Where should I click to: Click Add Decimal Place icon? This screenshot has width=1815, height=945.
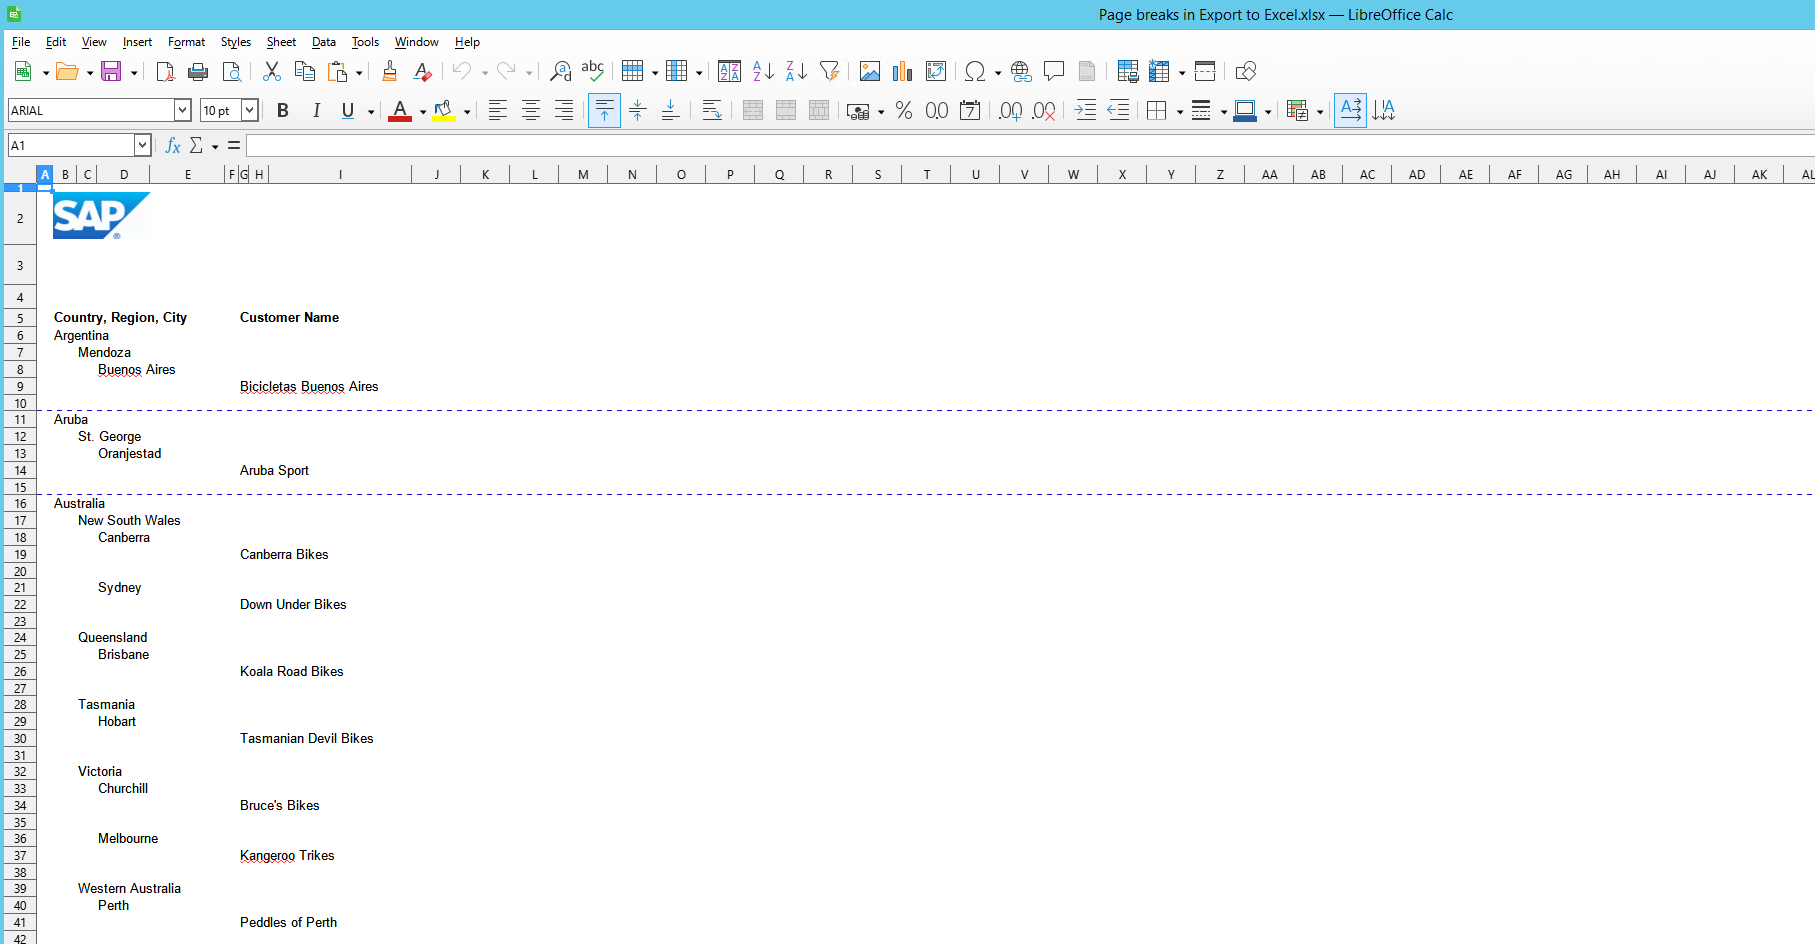[x=1011, y=110]
